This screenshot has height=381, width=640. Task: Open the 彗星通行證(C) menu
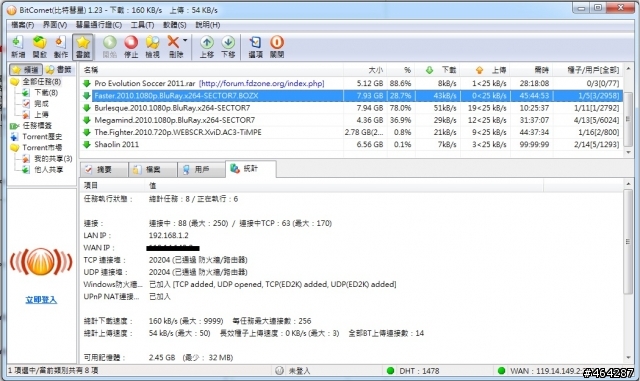tap(99, 25)
